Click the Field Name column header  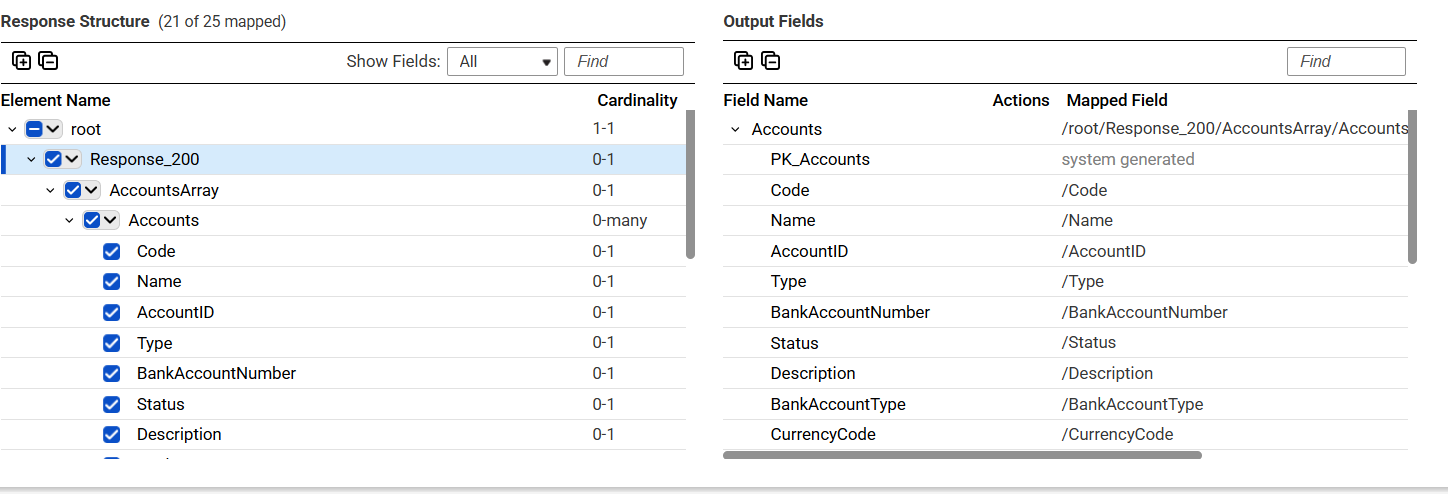(765, 100)
